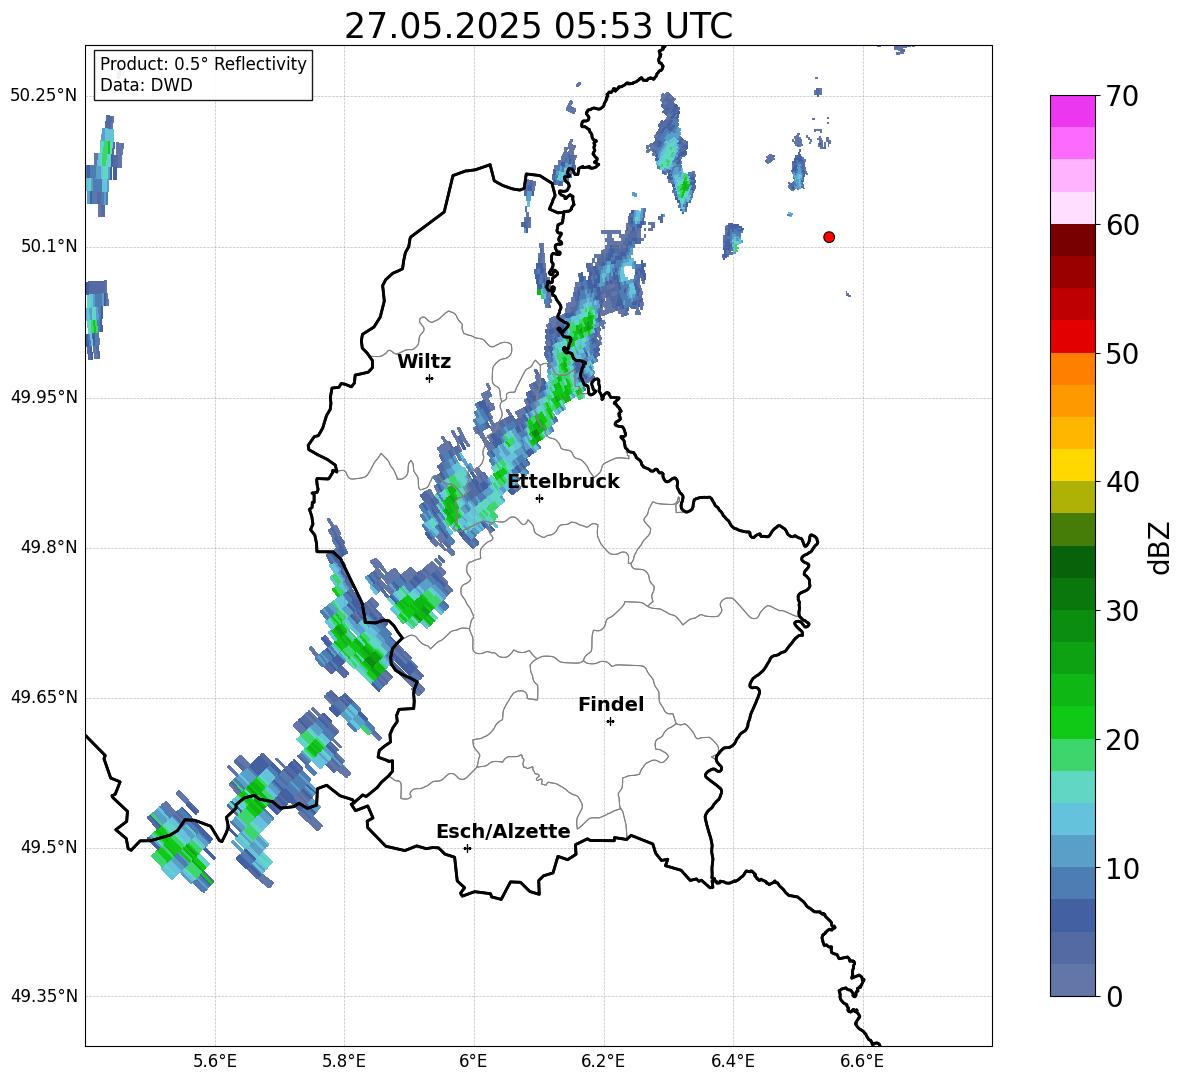Click the 30 colorbar tick label
This screenshot has width=1184, height=1081.
[1122, 611]
